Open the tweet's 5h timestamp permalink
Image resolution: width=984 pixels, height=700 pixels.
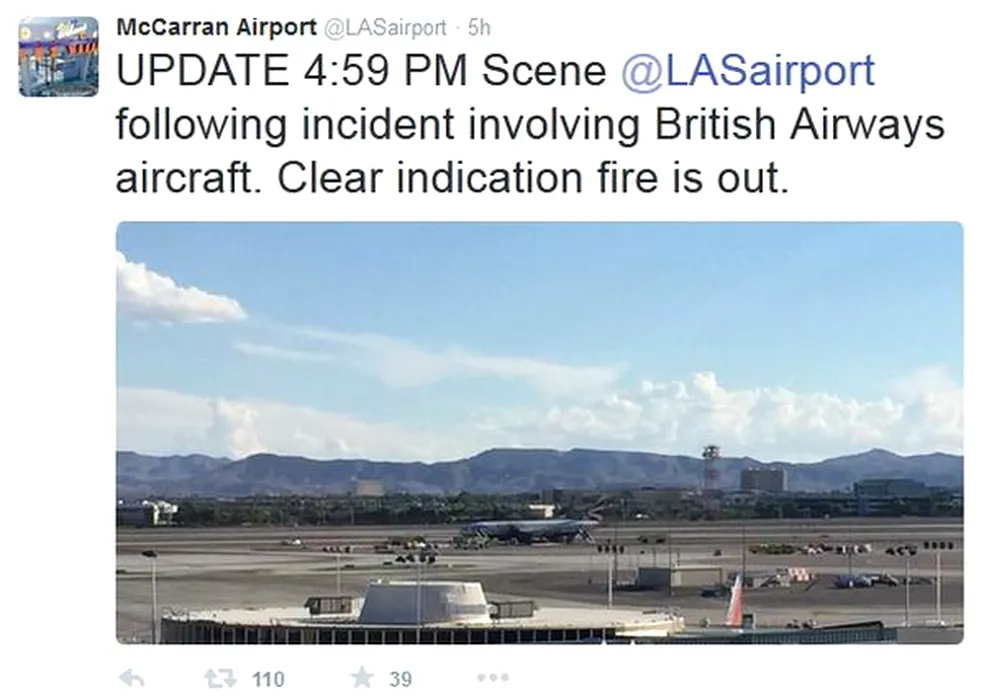(x=479, y=28)
